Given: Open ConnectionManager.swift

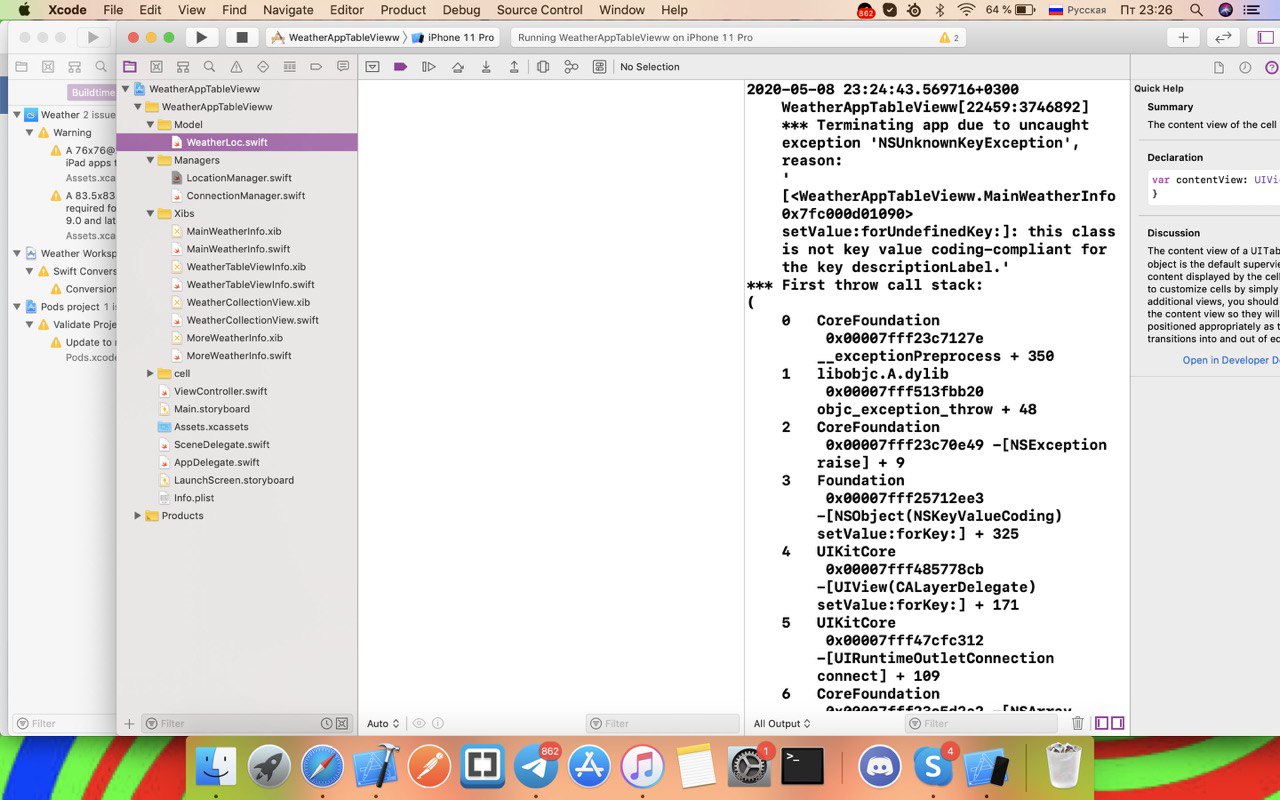Looking at the screenshot, I should coord(245,196).
